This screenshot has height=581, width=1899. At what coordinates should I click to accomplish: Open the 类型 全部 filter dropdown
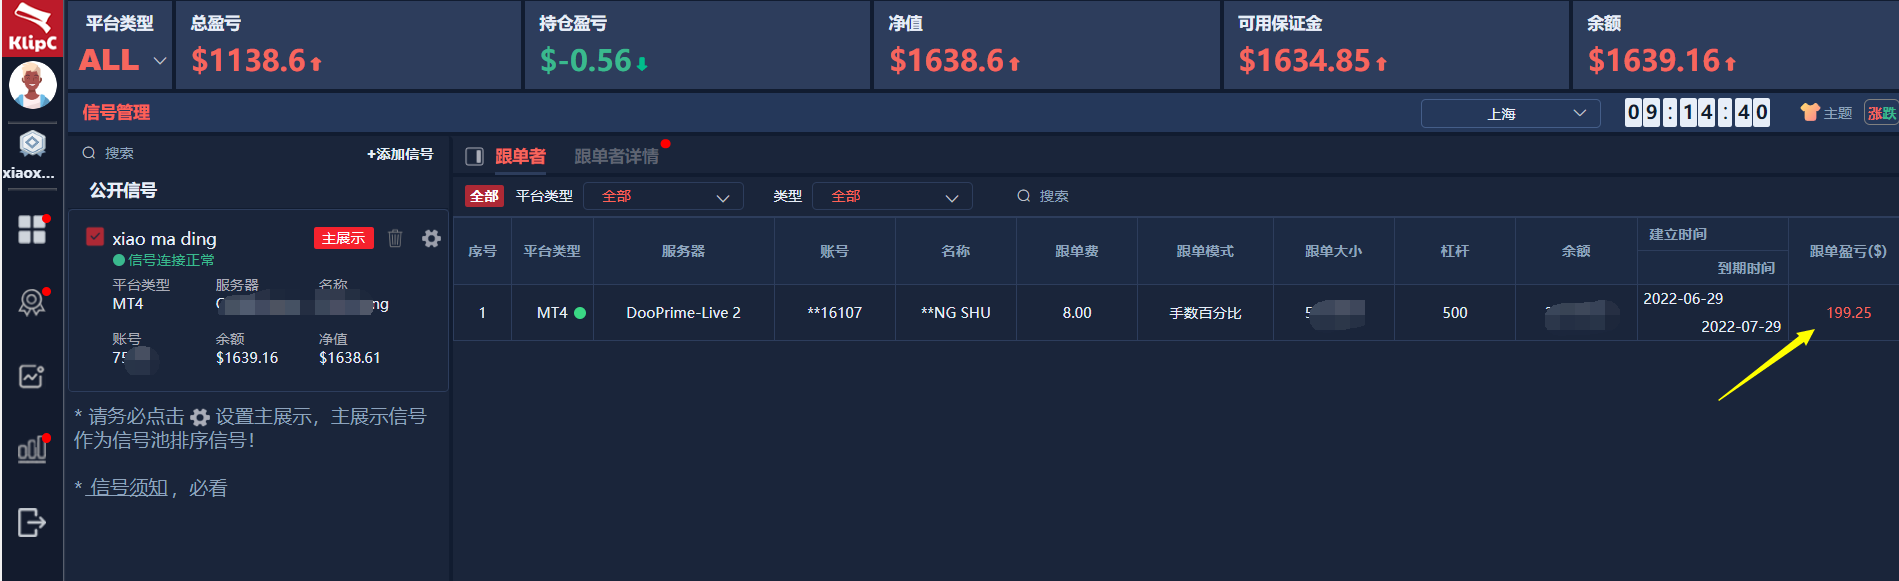point(892,196)
